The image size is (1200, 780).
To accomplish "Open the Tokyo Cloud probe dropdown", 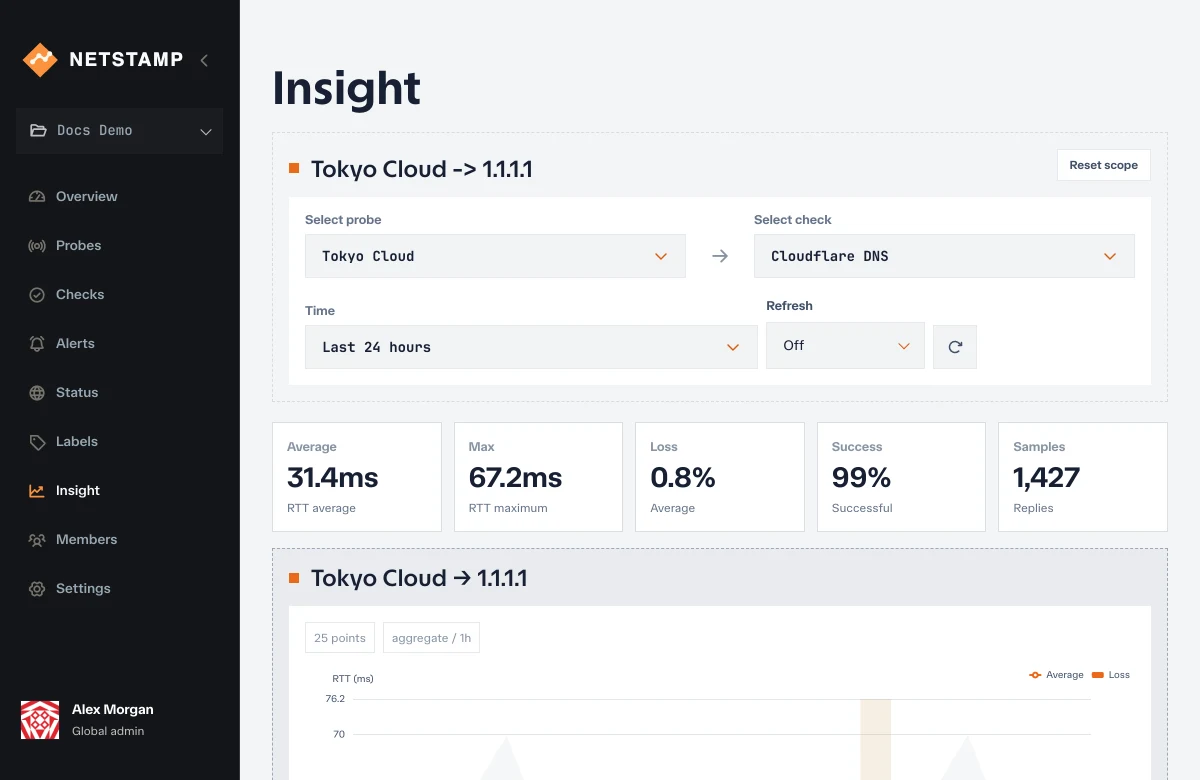I will [495, 256].
